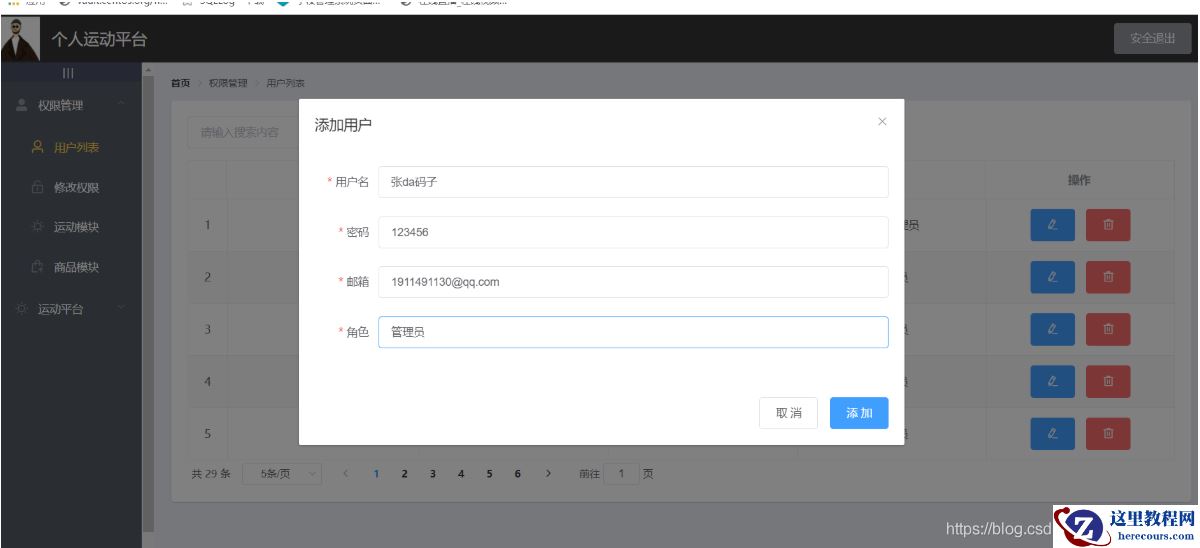Click the 商品模块 sidebar icon
1200x548 pixels.
(x=38, y=267)
